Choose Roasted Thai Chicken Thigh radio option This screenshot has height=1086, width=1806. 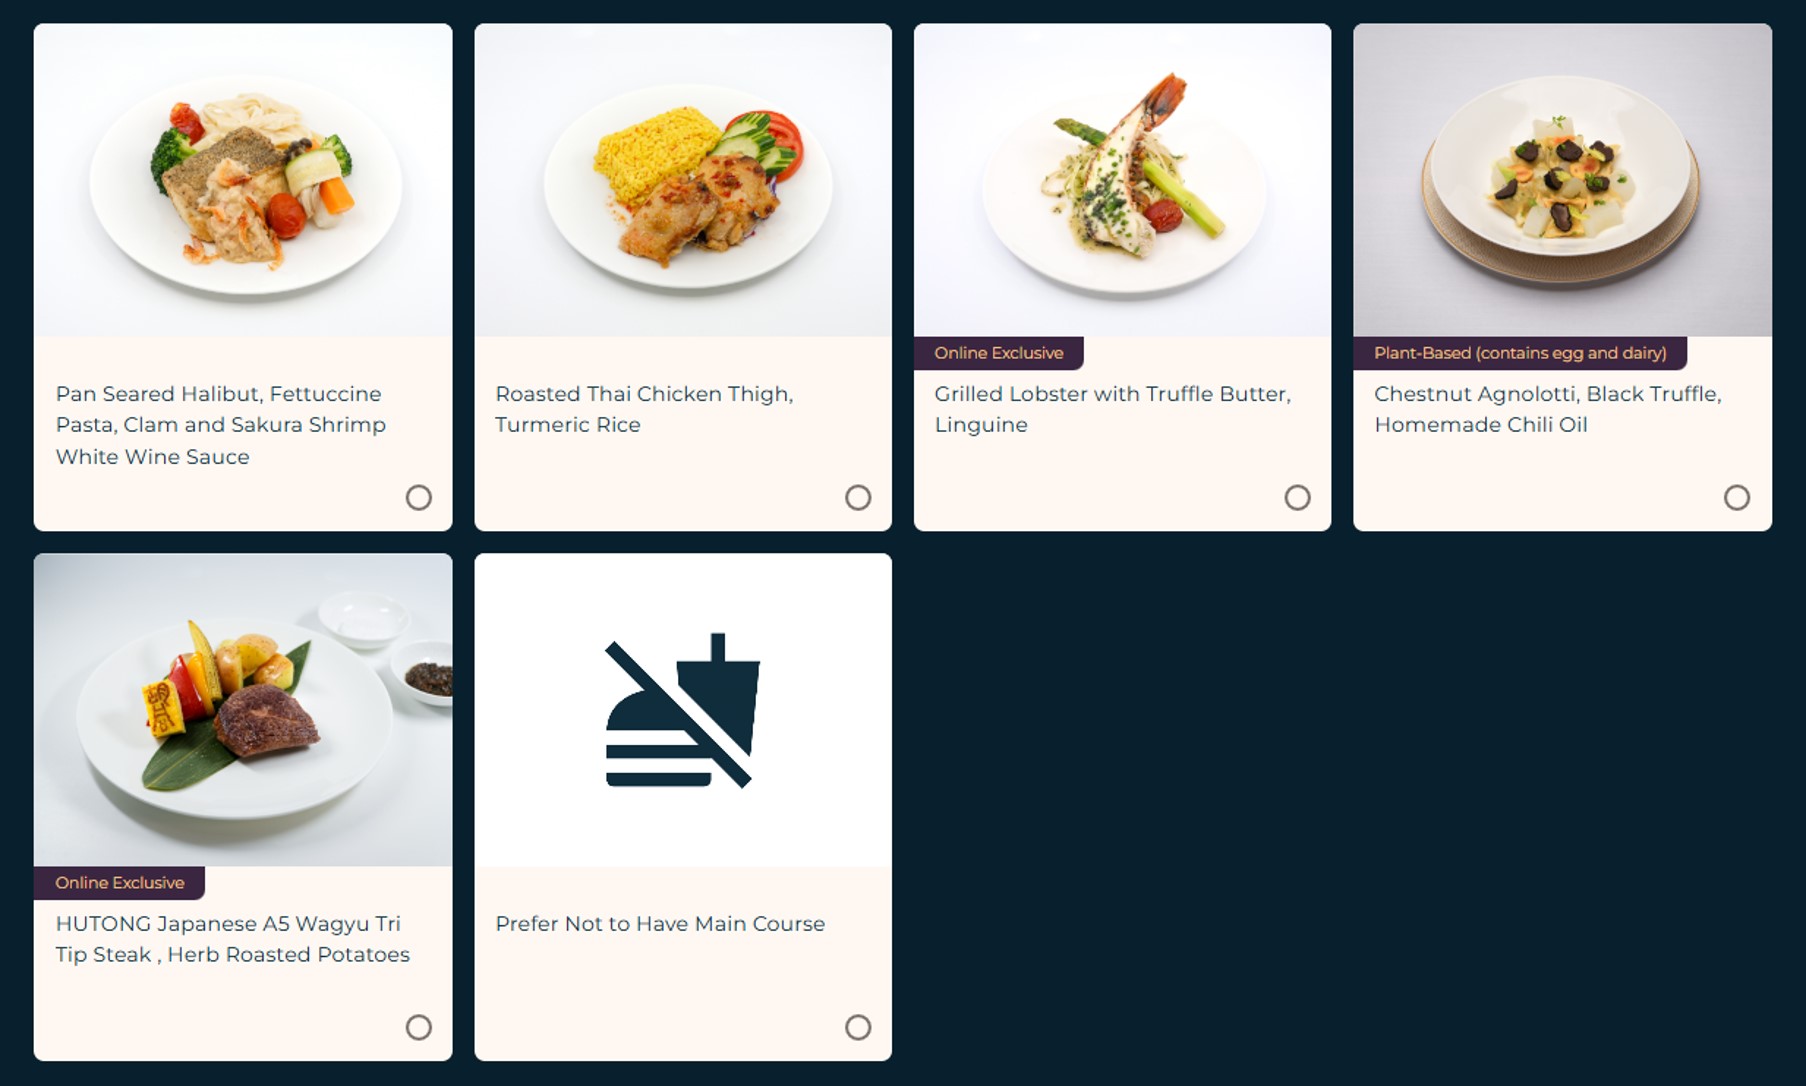point(858,497)
